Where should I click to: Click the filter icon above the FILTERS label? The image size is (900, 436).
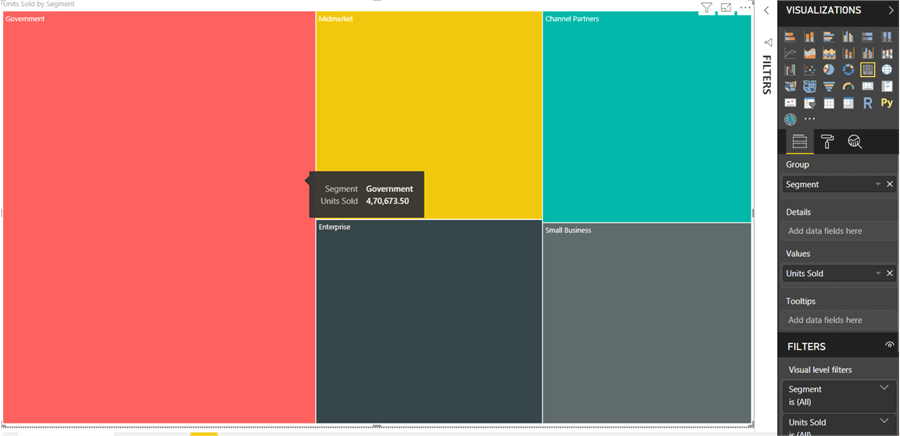point(768,42)
